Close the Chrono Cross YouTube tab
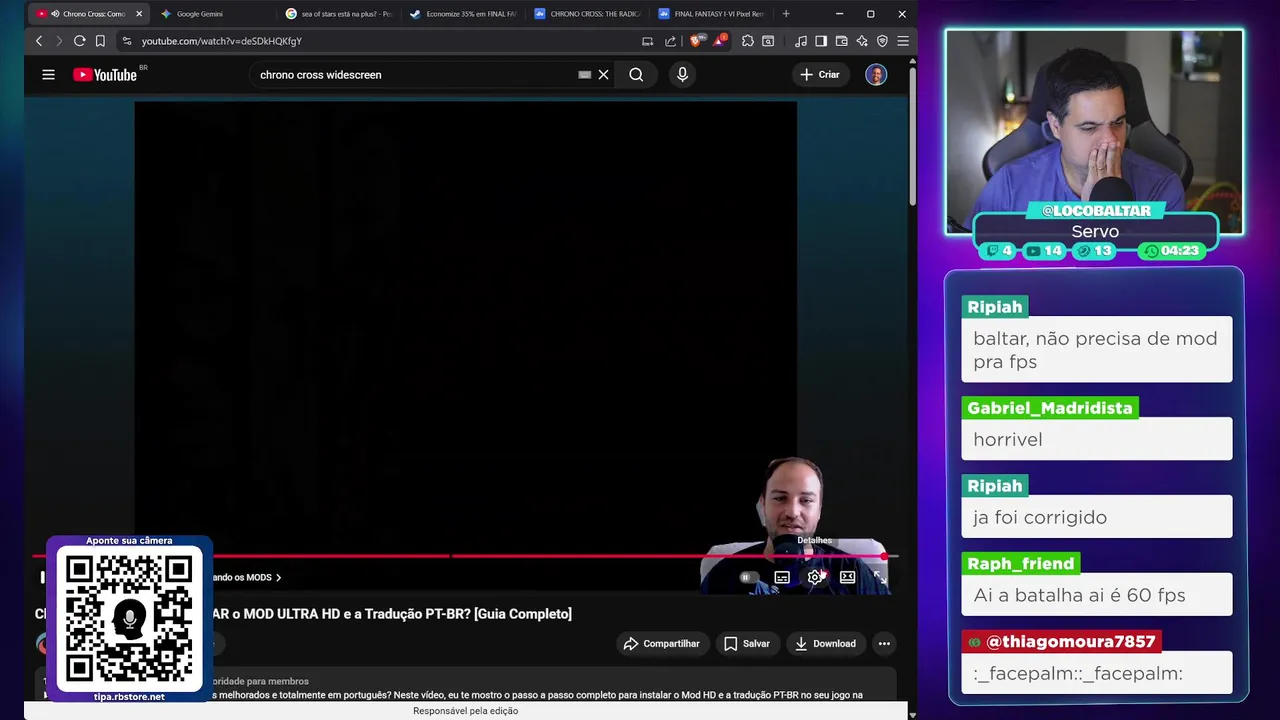The image size is (1280, 720). point(139,14)
